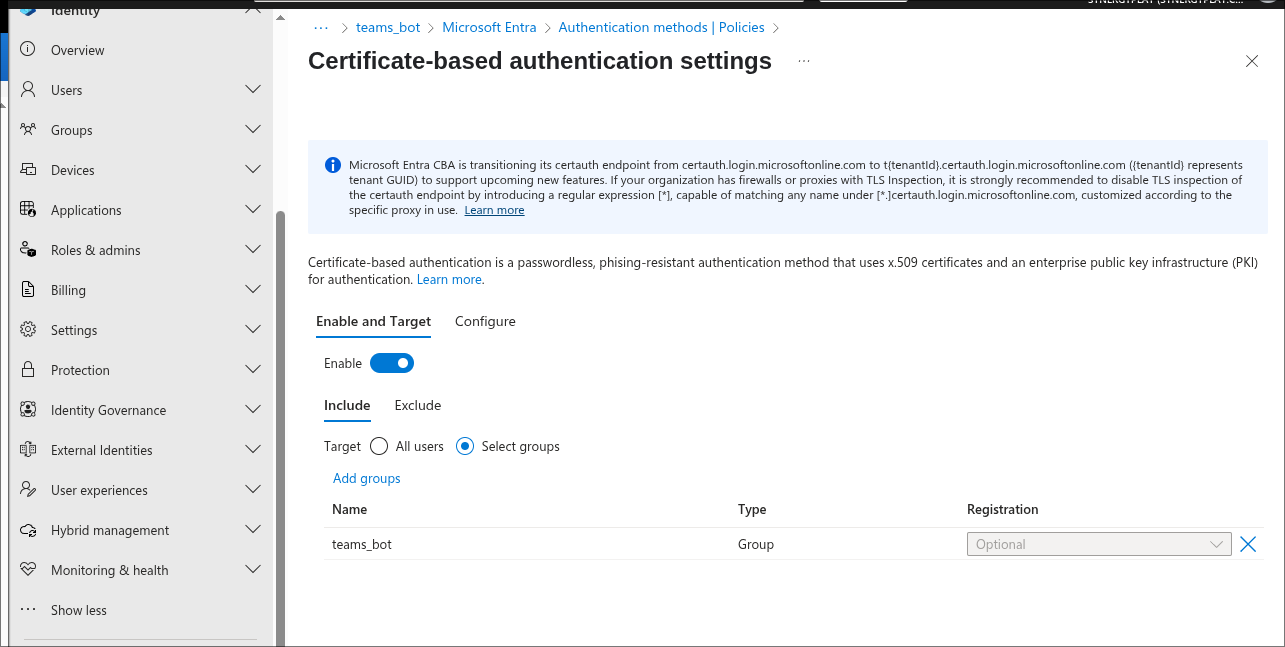
Task: Expand the User experiences chevron
Action: (253, 490)
